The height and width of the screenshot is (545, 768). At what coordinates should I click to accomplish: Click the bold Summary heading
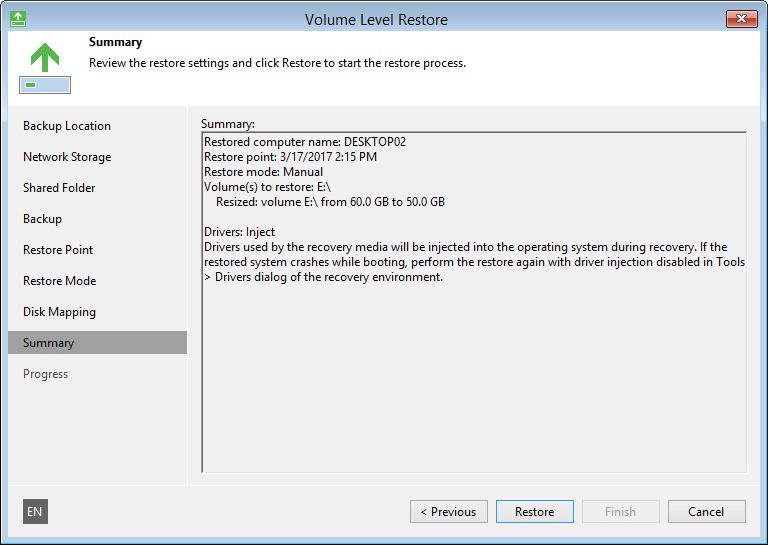click(115, 42)
